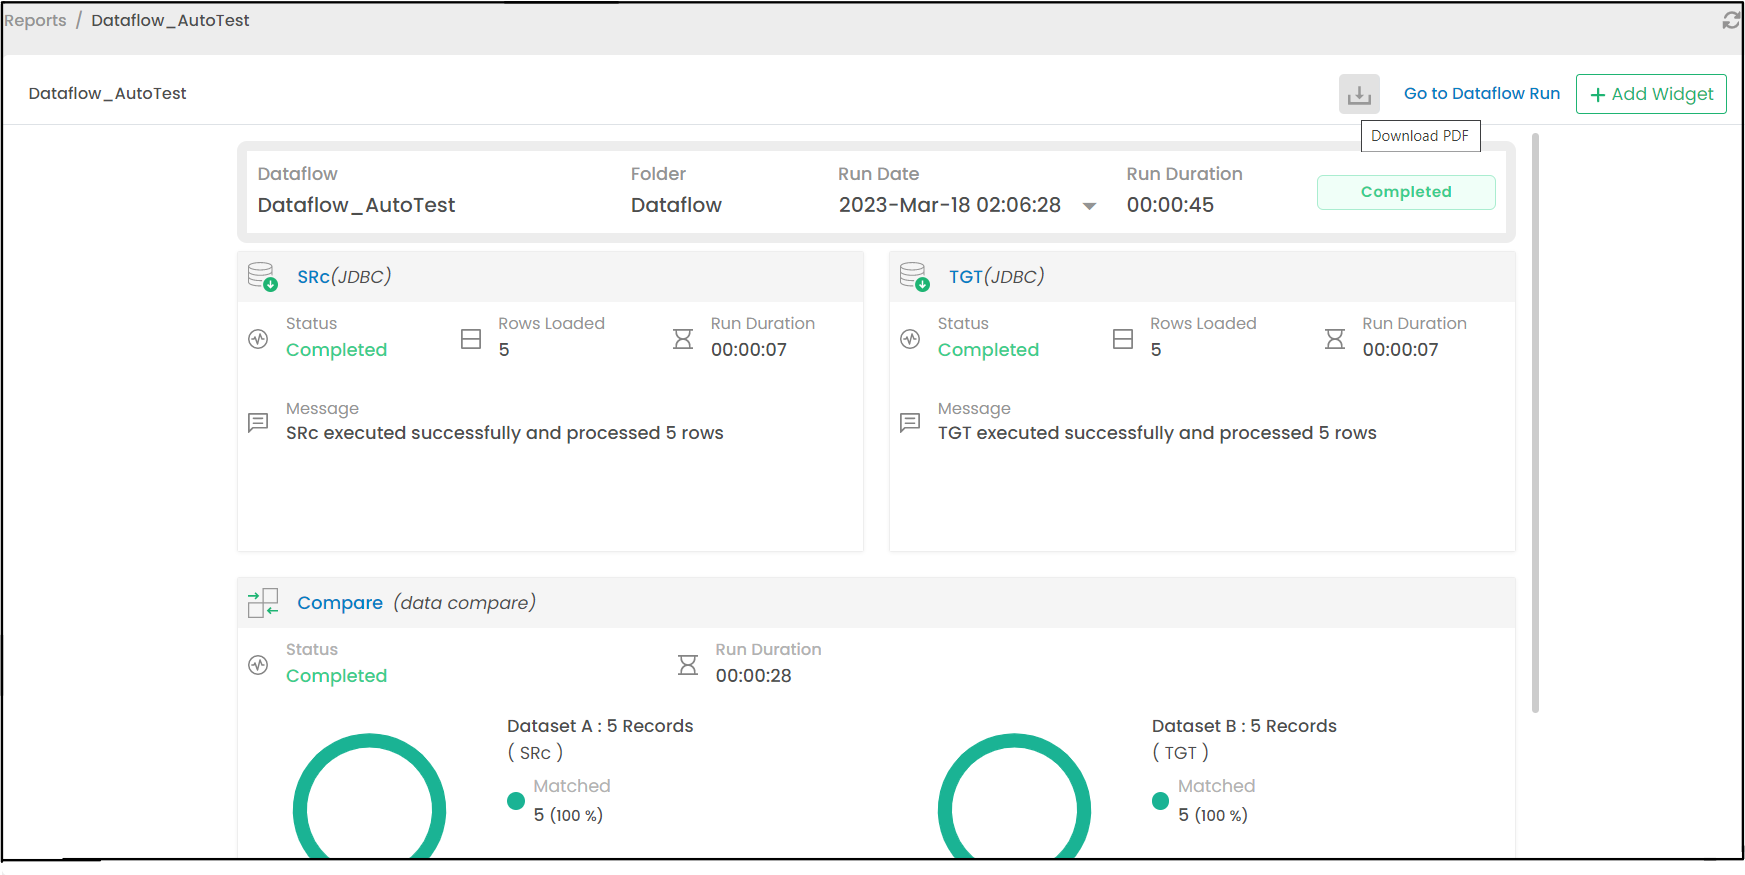Click the refresh icon in top corner
Screen dimensions: 1745x875
pyautogui.click(x=1731, y=20)
